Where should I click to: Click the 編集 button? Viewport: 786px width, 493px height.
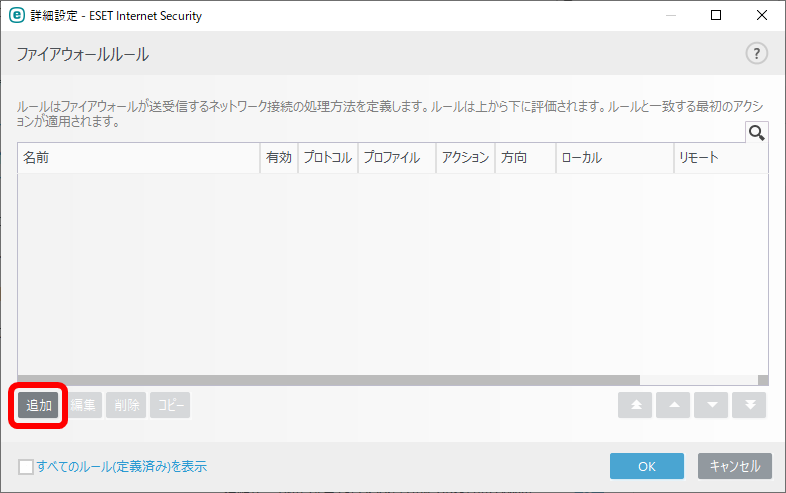pyautogui.click(x=83, y=405)
